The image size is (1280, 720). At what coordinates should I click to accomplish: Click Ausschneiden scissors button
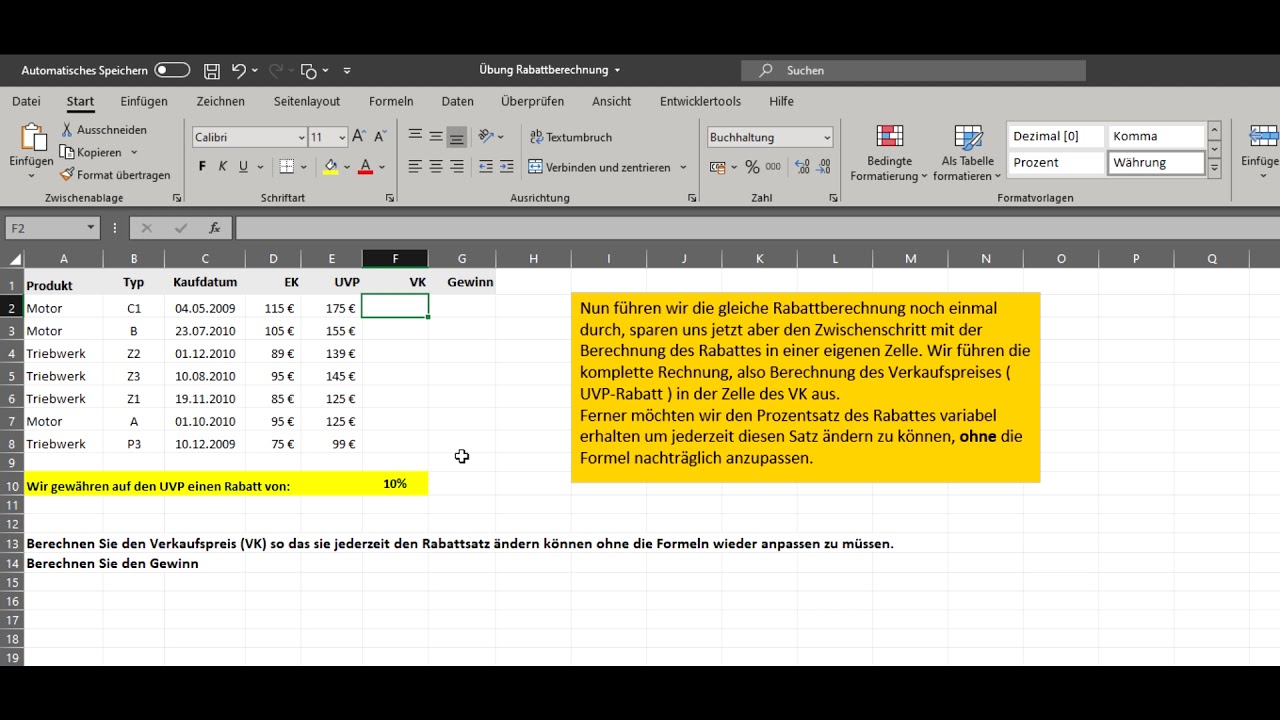(103, 130)
